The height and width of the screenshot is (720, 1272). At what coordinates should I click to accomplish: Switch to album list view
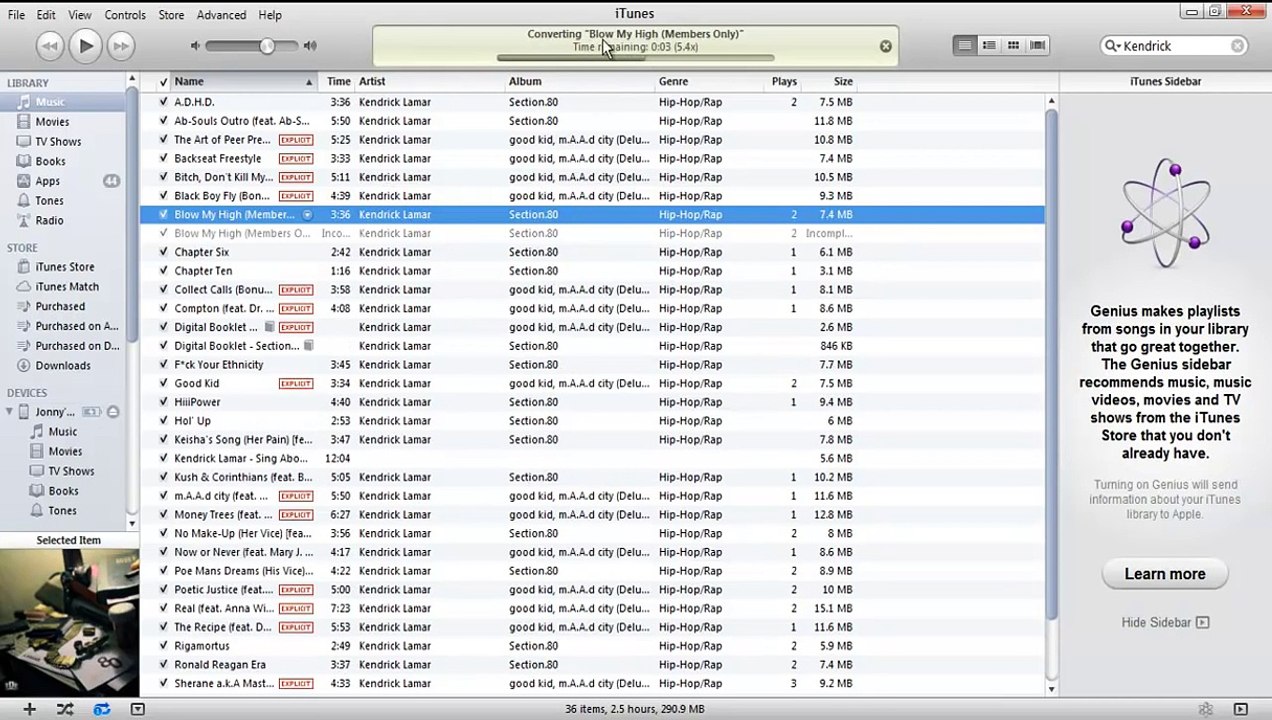989,45
